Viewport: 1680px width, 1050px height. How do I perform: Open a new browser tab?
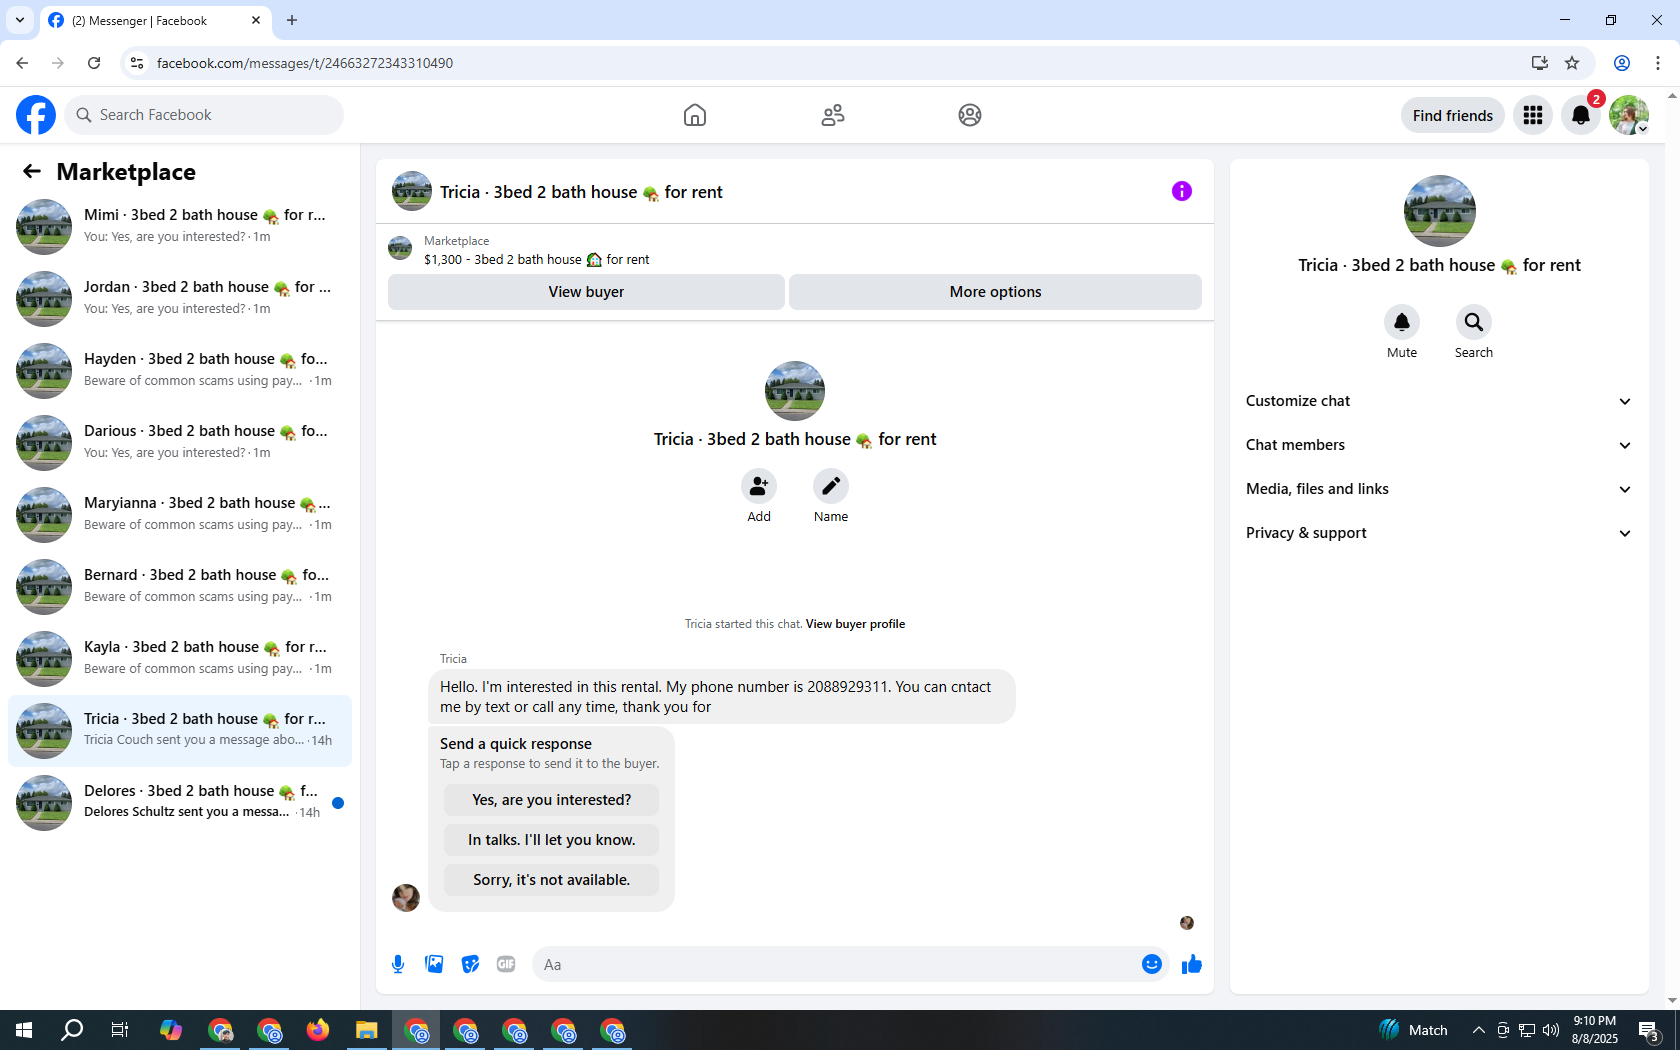pos(292,20)
